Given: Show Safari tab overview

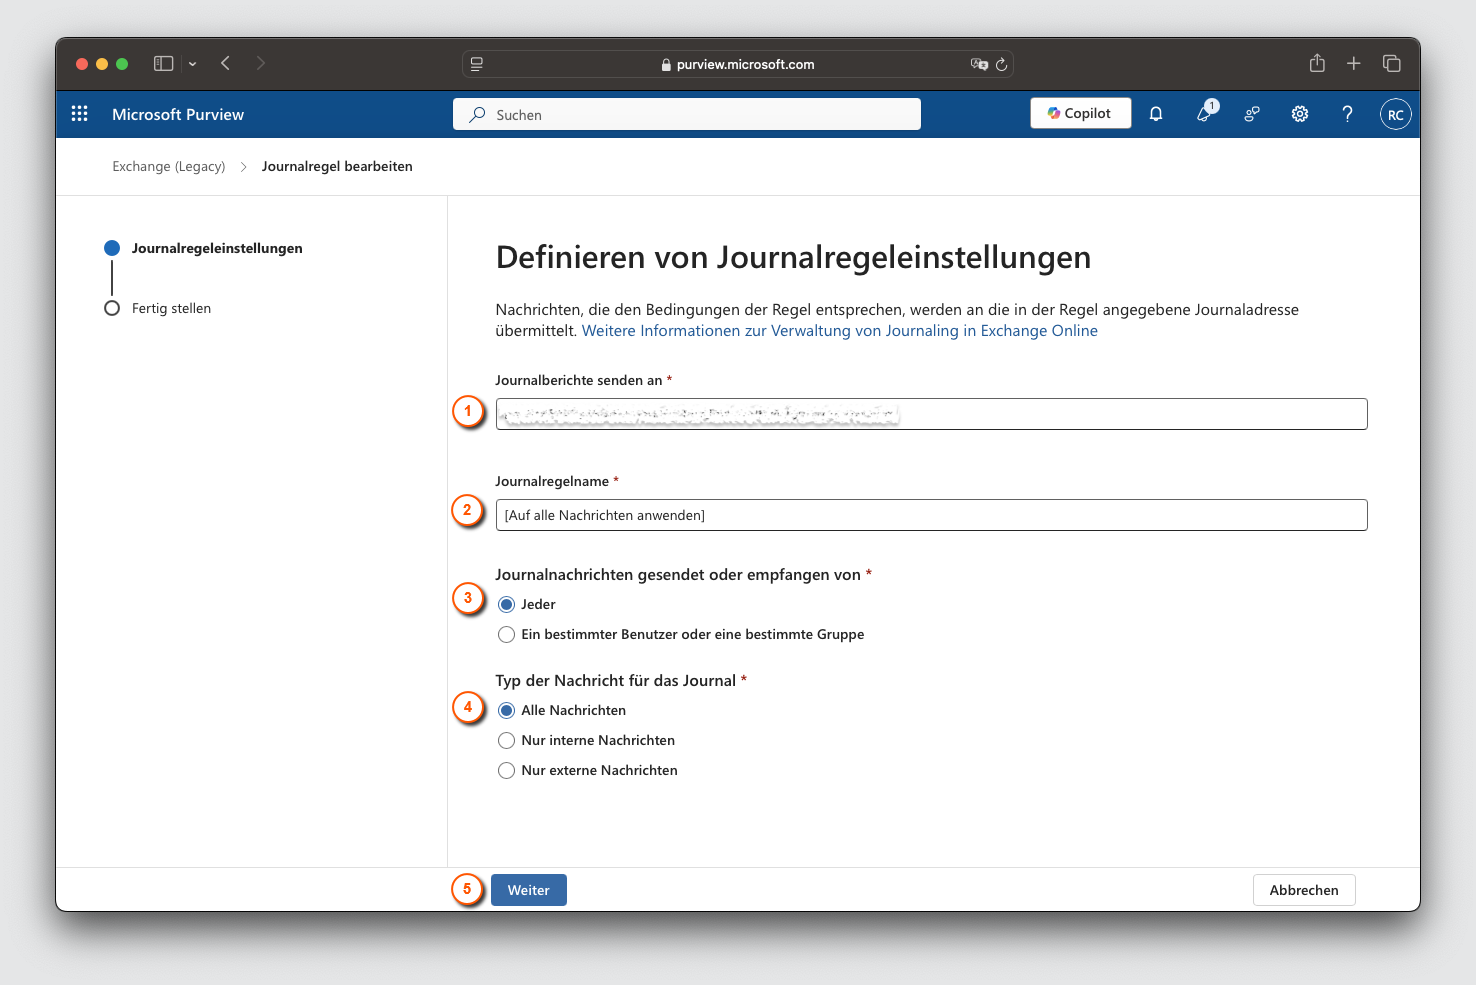Looking at the screenshot, I should pos(1391,63).
